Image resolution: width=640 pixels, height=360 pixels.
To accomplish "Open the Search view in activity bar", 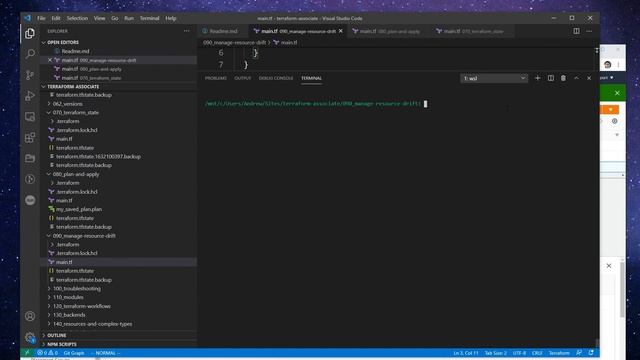I will click(x=30, y=54).
